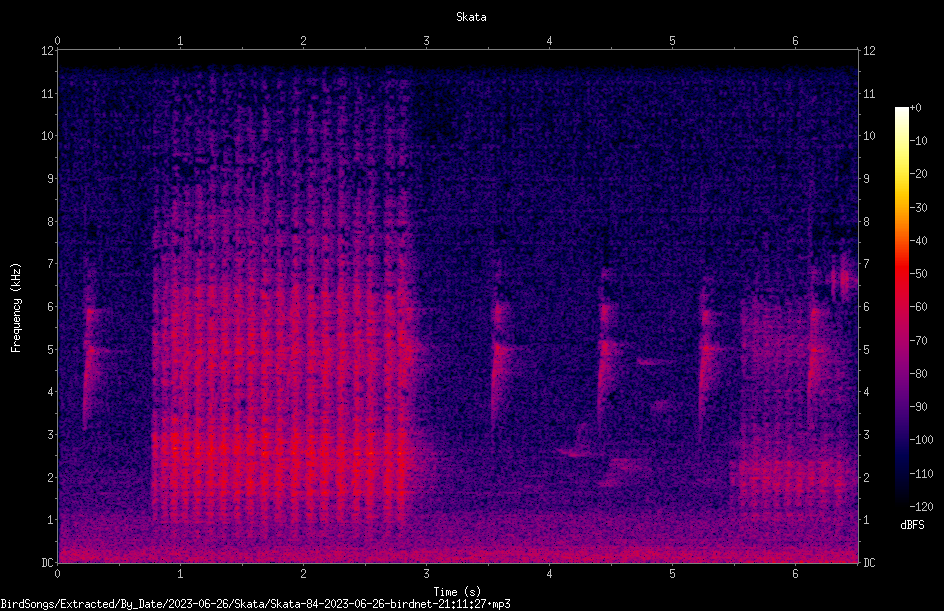
Task: Click the "-40" color scale value
Action: 918,241
